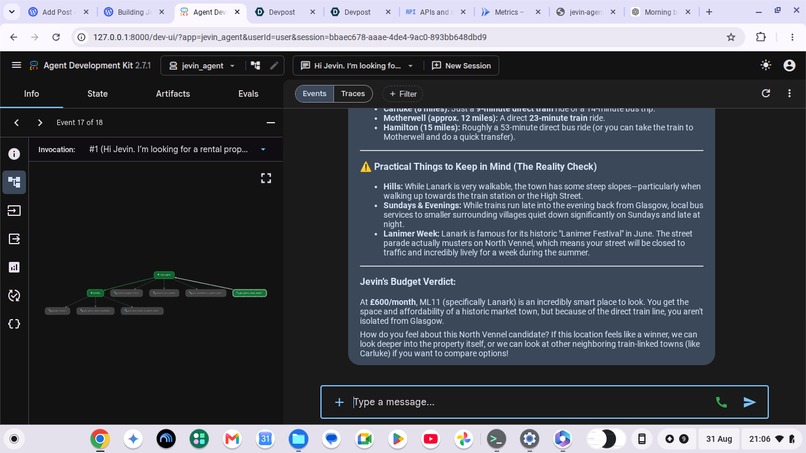The height and width of the screenshot is (453, 806).
Task: Click the highlighted rightmost green tool node
Action: 249,293
